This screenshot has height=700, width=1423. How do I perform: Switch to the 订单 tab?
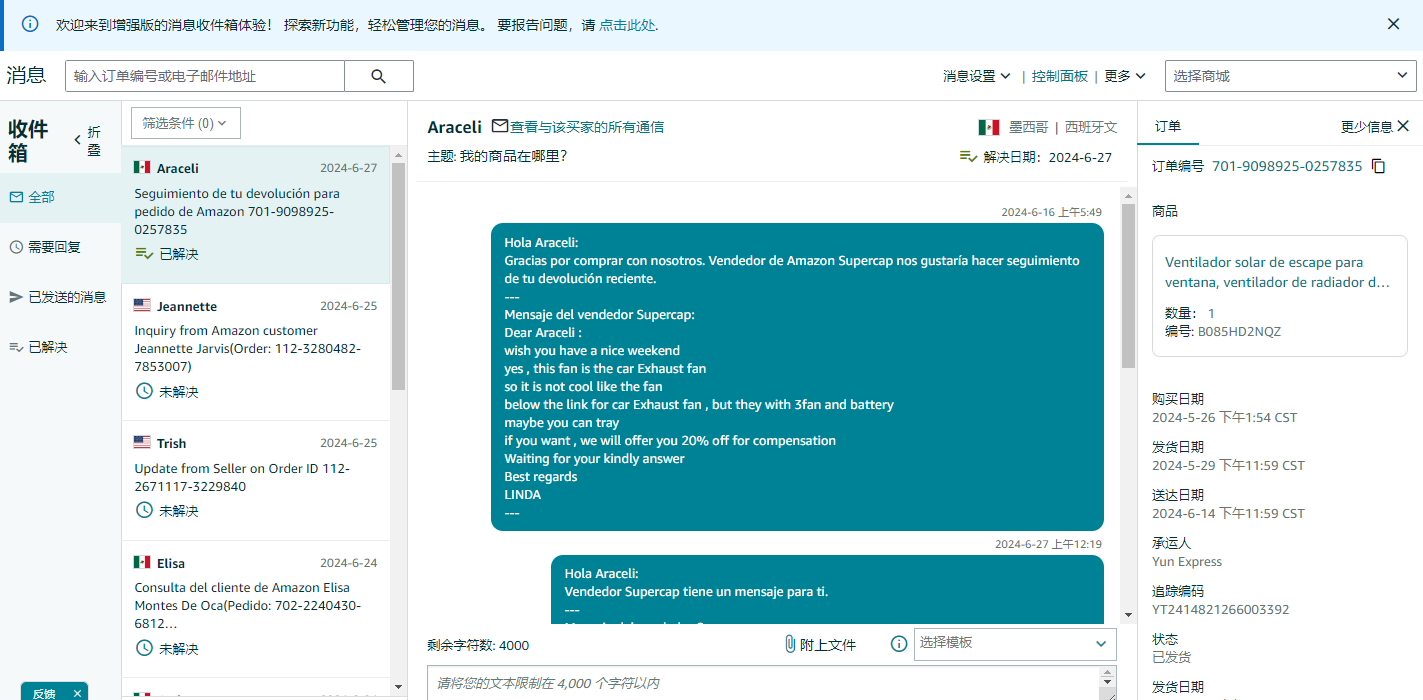[1168, 126]
